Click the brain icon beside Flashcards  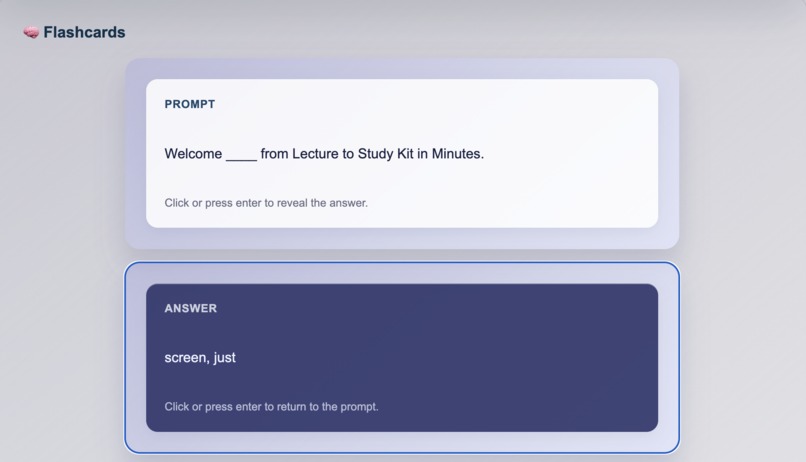coord(31,32)
